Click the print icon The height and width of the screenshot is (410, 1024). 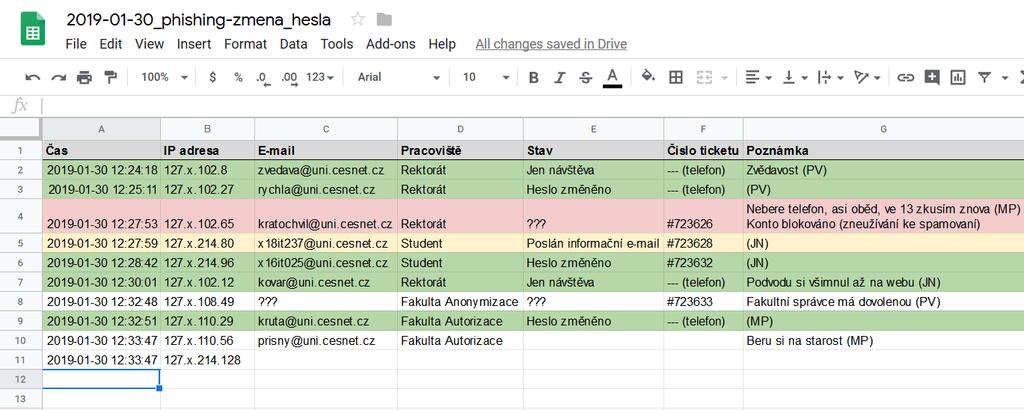coord(85,77)
